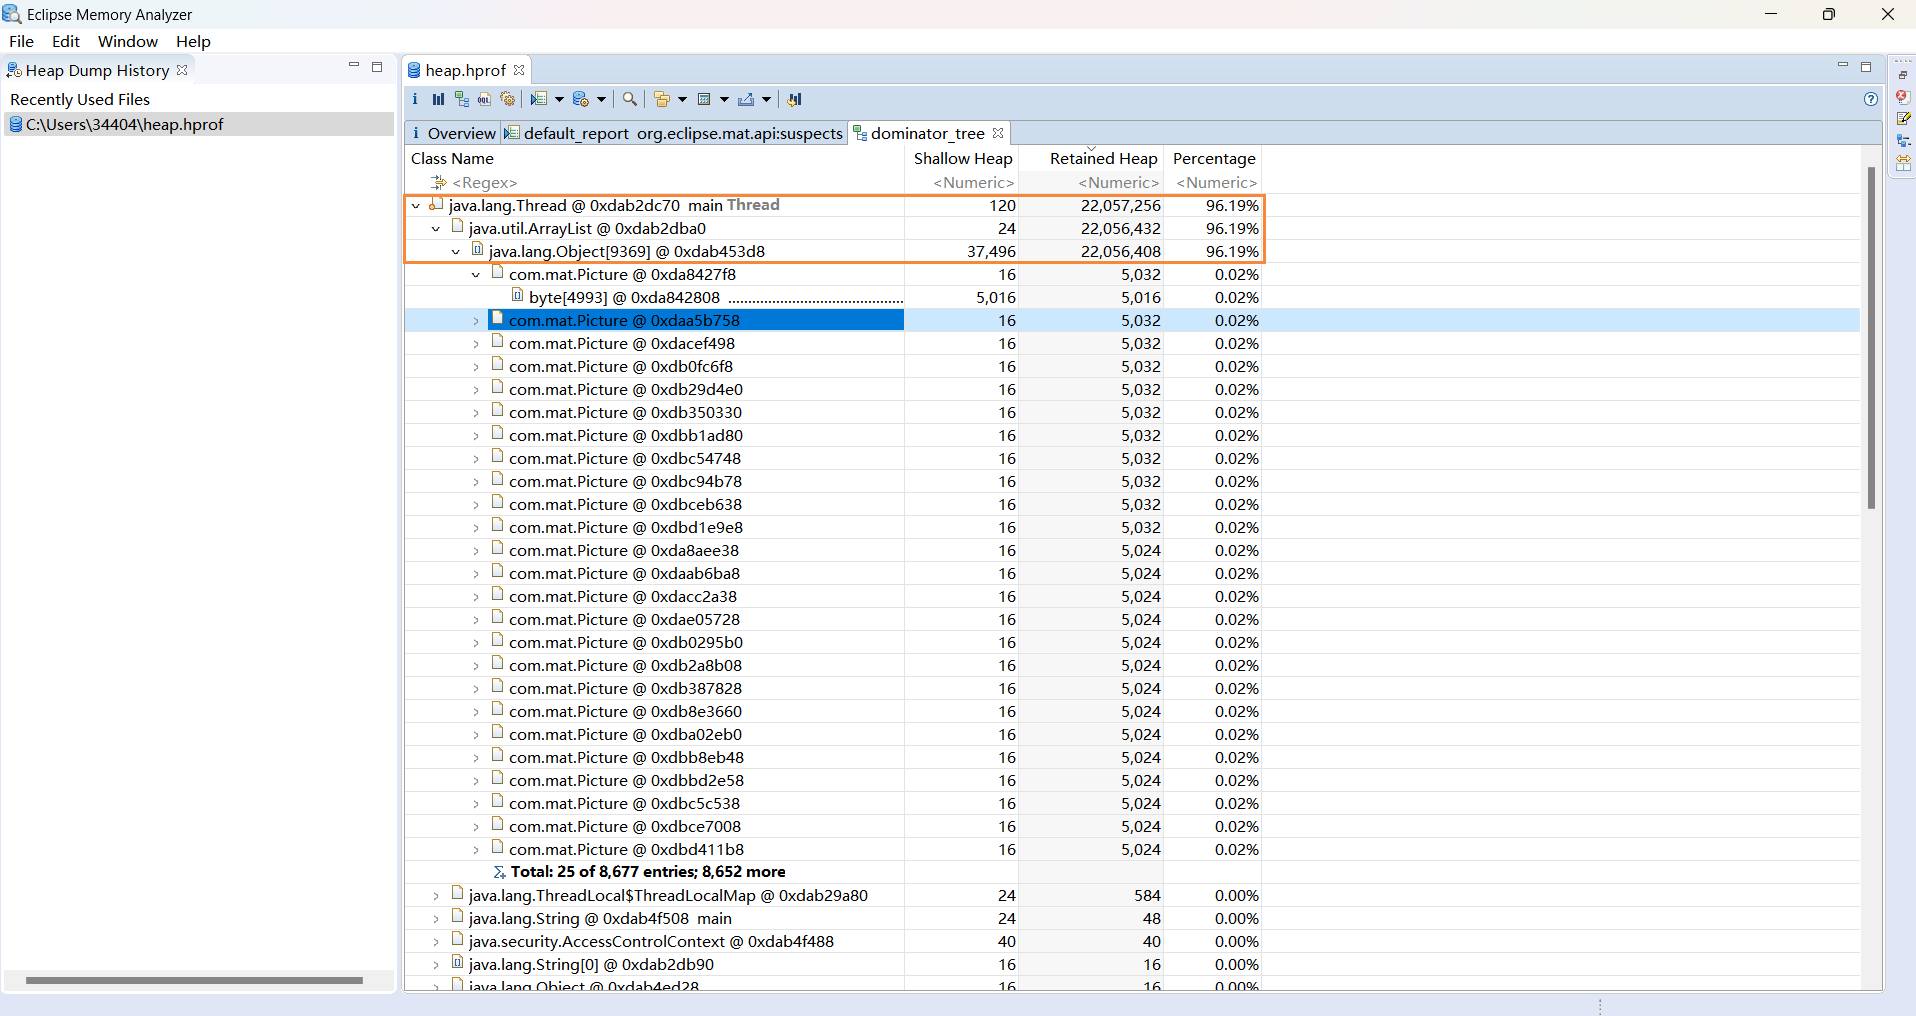
Task: Click restore icon in right sidebar
Action: pyautogui.click(x=1903, y=75)
